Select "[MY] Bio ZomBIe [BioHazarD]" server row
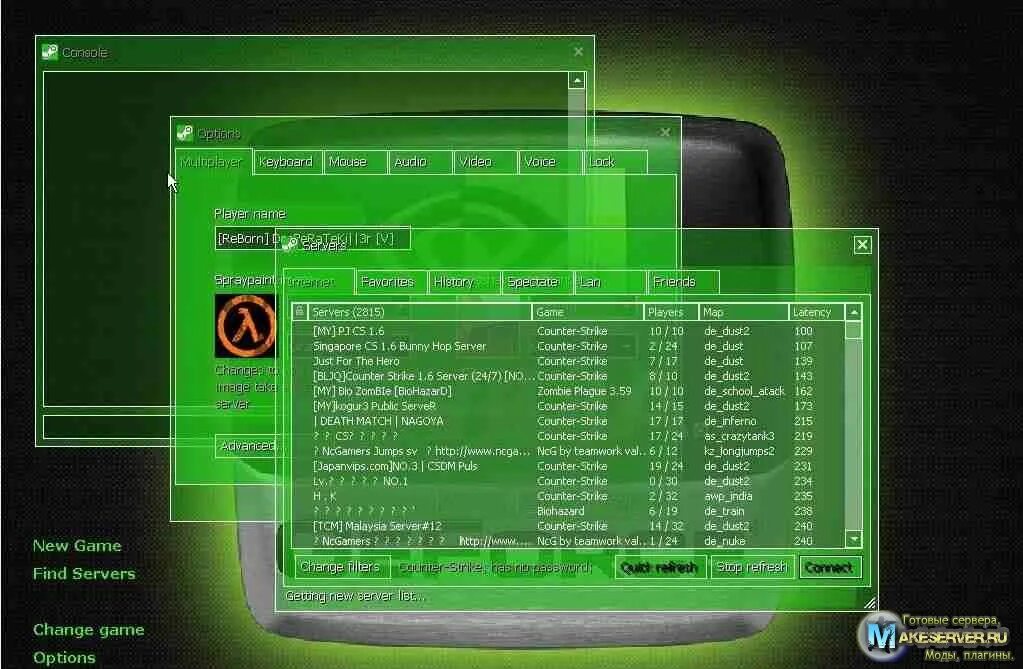This screenshot has height=669, width=1023. [569, 391]
